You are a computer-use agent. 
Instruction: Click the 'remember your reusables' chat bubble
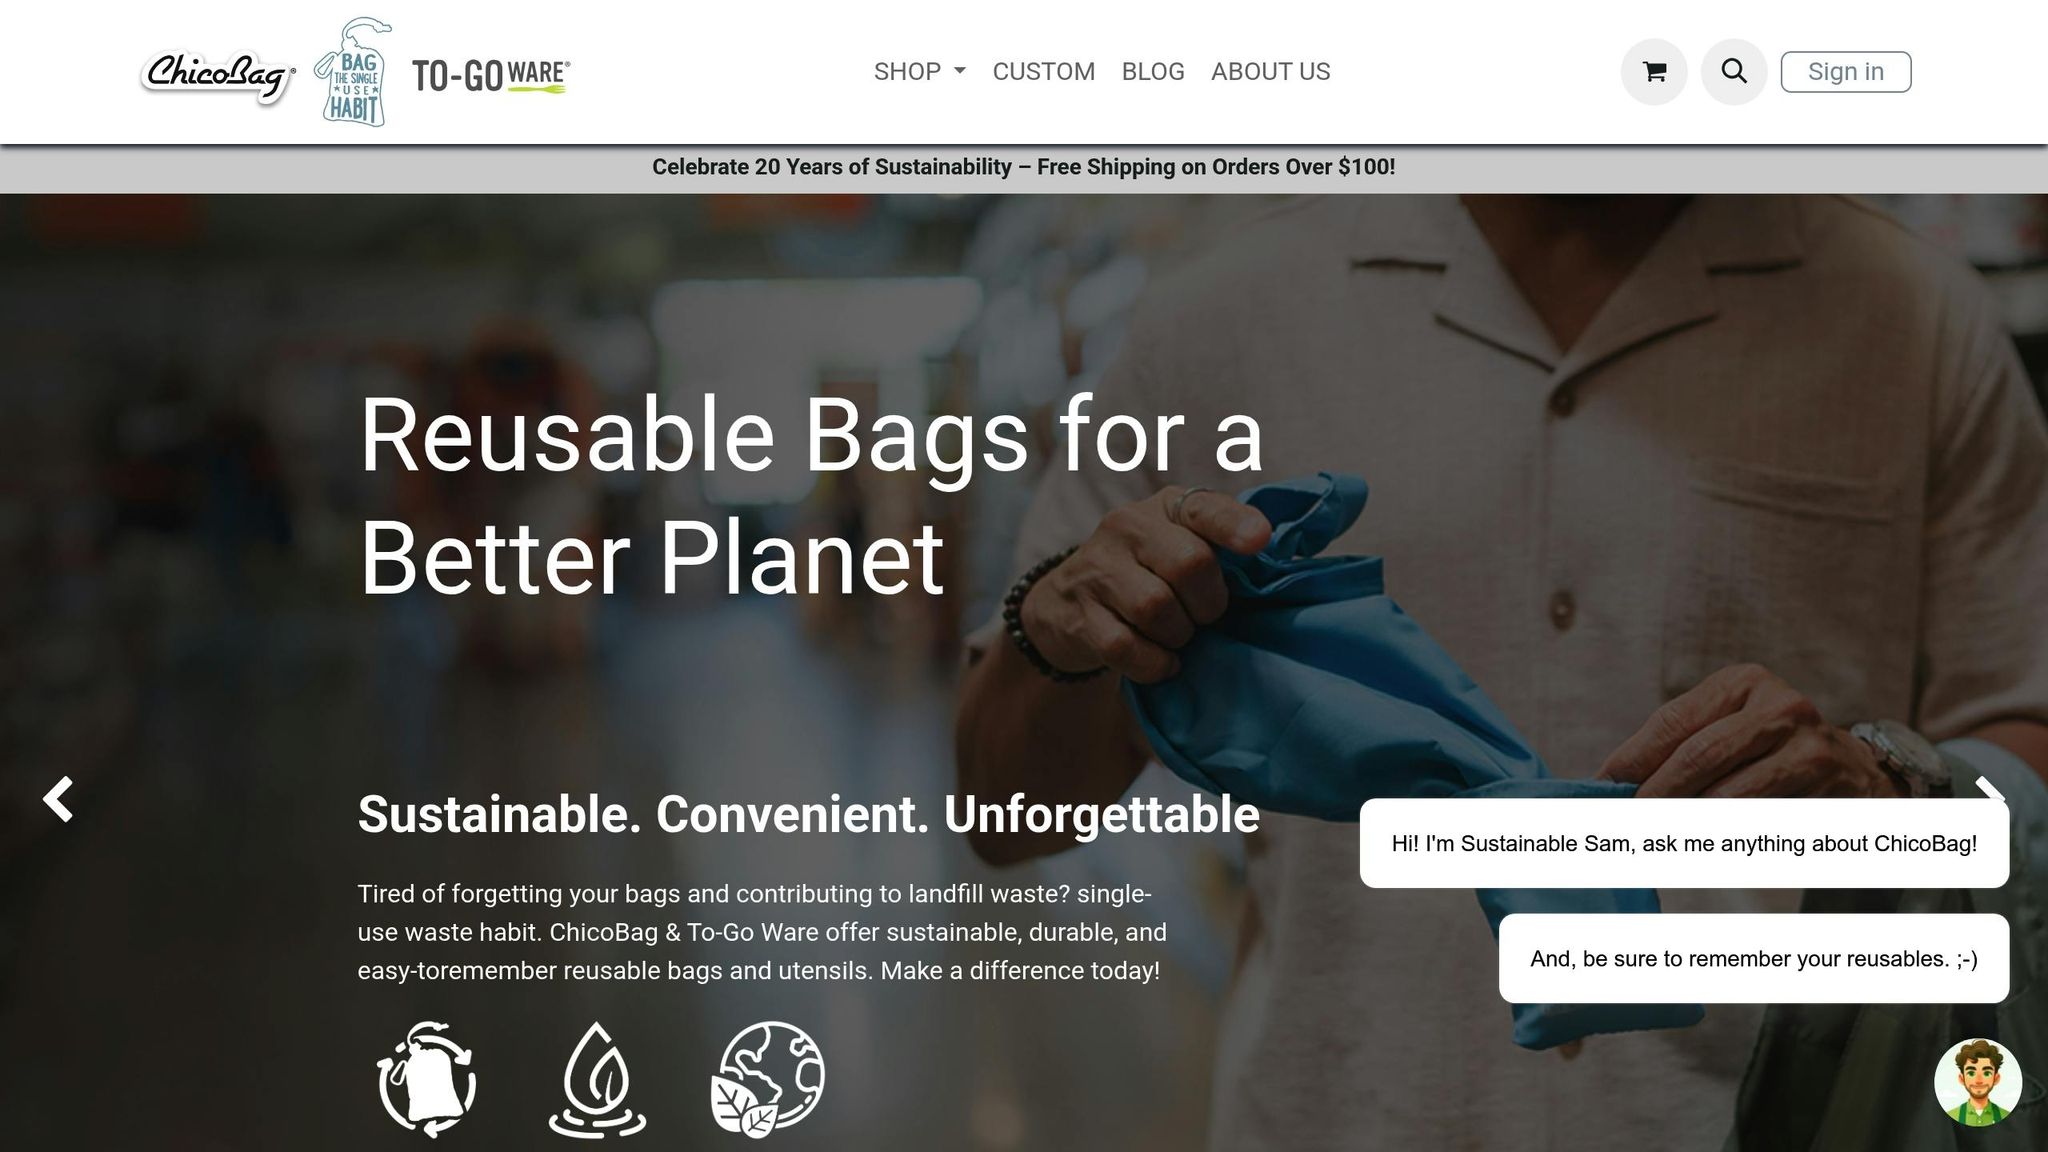(1754, 959)
